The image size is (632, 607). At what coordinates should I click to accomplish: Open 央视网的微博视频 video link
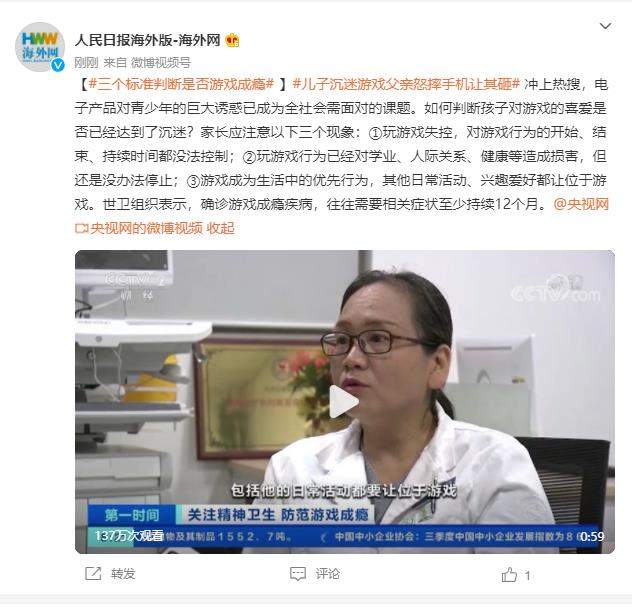(146, 229)
